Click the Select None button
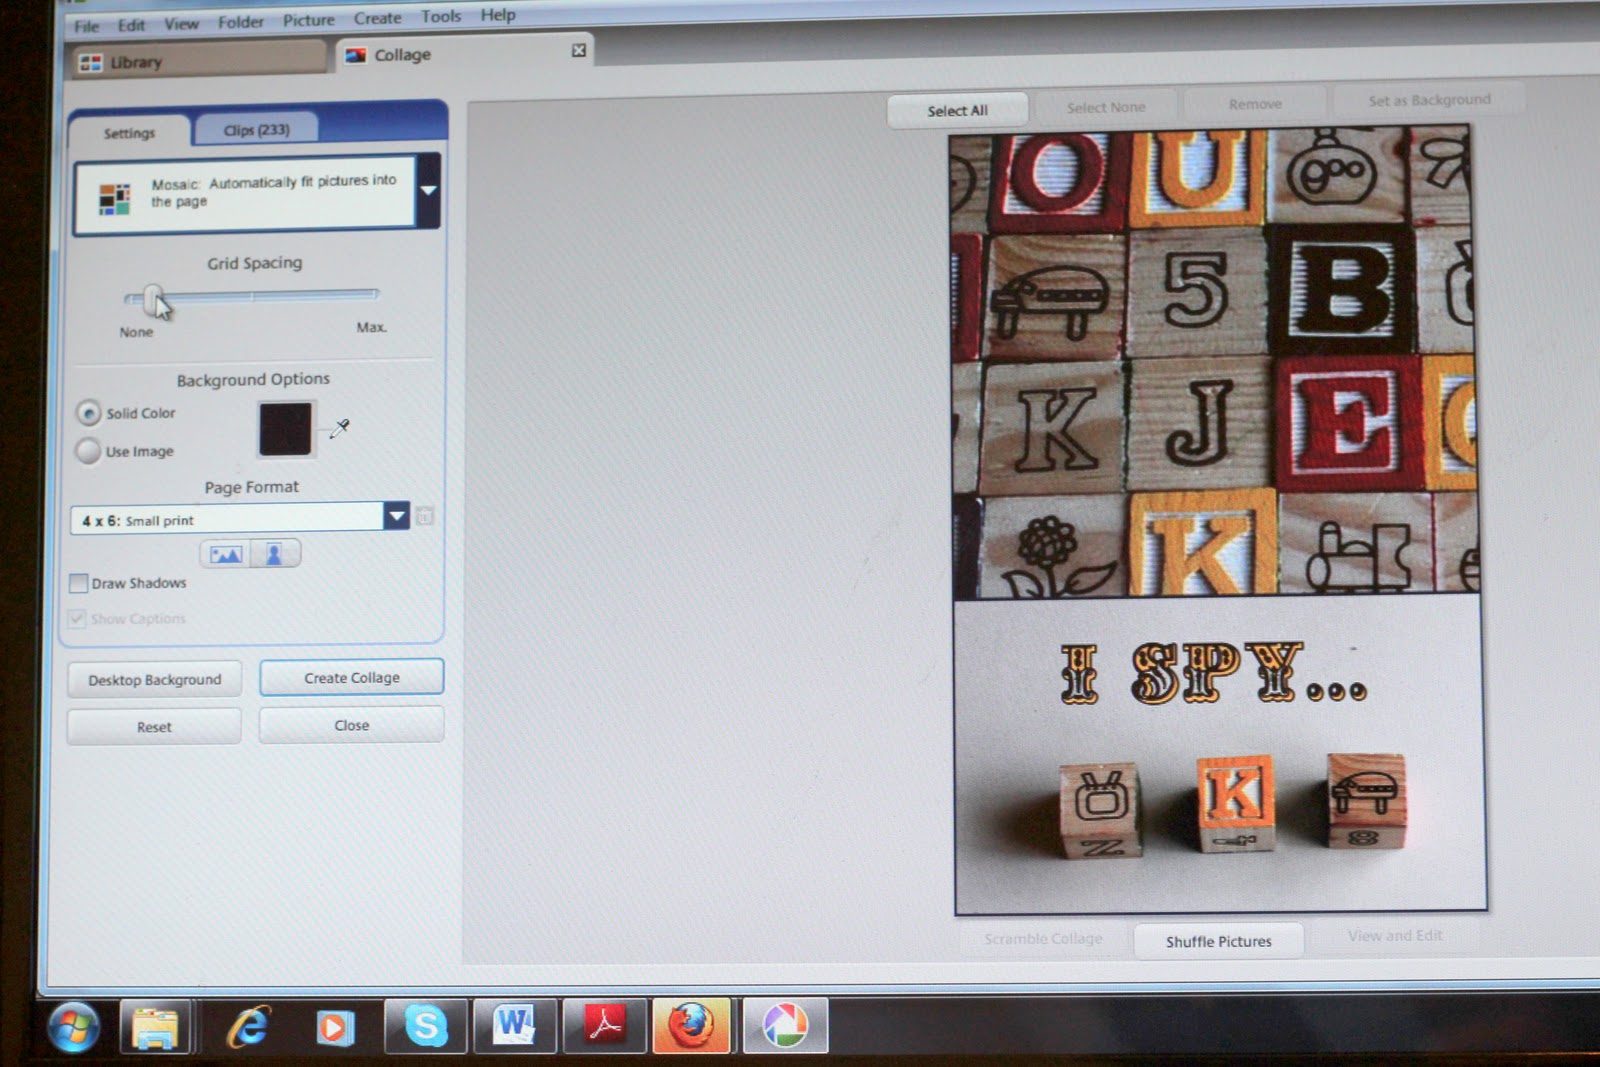This screenshot has width=1600, height=1067. pos(1106,107)
